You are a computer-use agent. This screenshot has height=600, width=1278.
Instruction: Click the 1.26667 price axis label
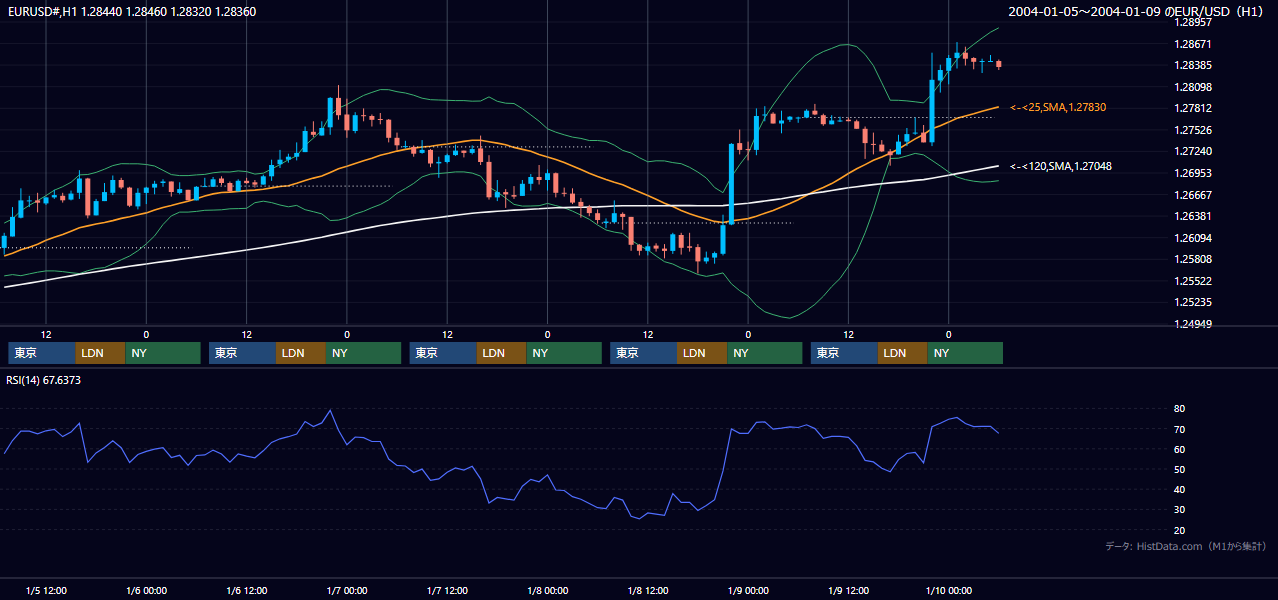(x=1193, y=195)
